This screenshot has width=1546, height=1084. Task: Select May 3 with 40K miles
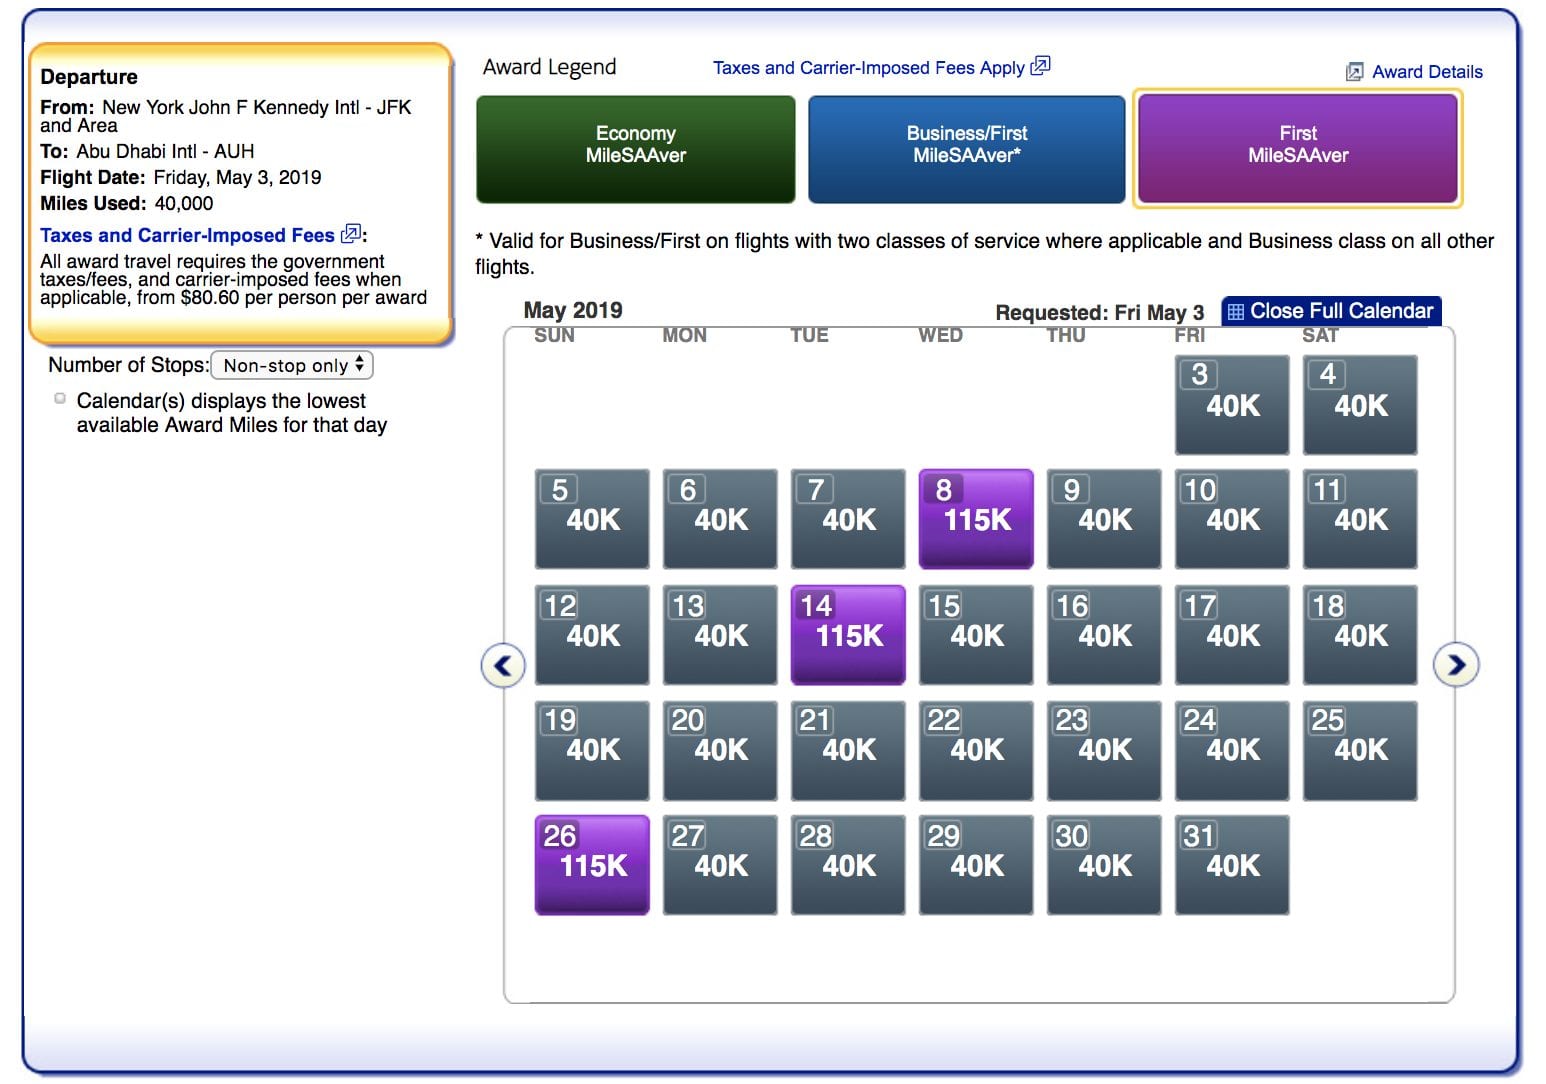tap(1231, 404)
